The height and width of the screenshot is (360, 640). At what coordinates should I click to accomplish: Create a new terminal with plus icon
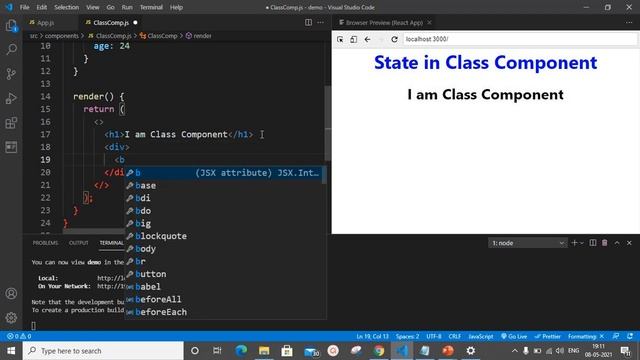574,243
